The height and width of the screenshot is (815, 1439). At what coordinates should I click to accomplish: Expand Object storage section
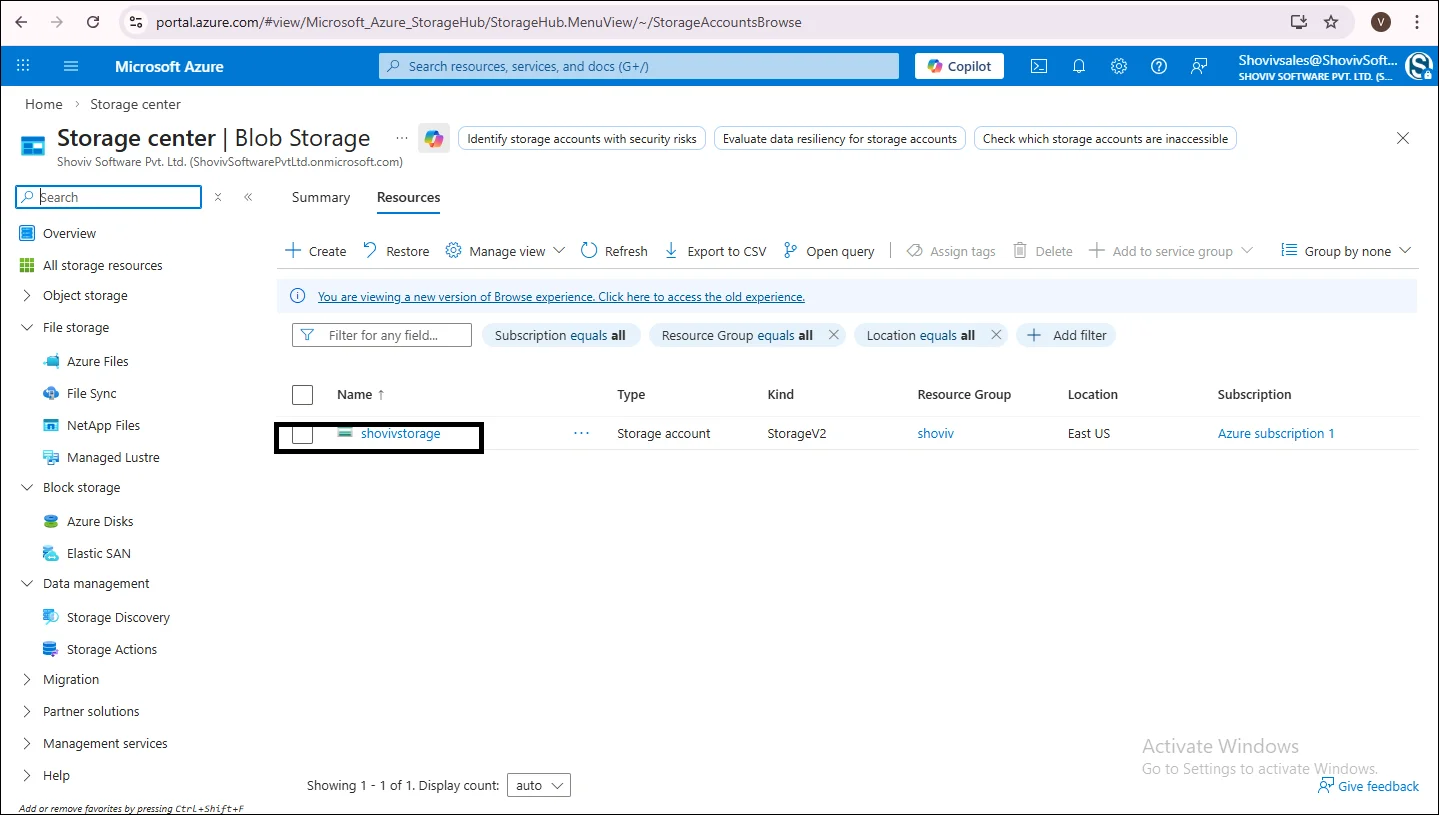(x=27, y=296)
